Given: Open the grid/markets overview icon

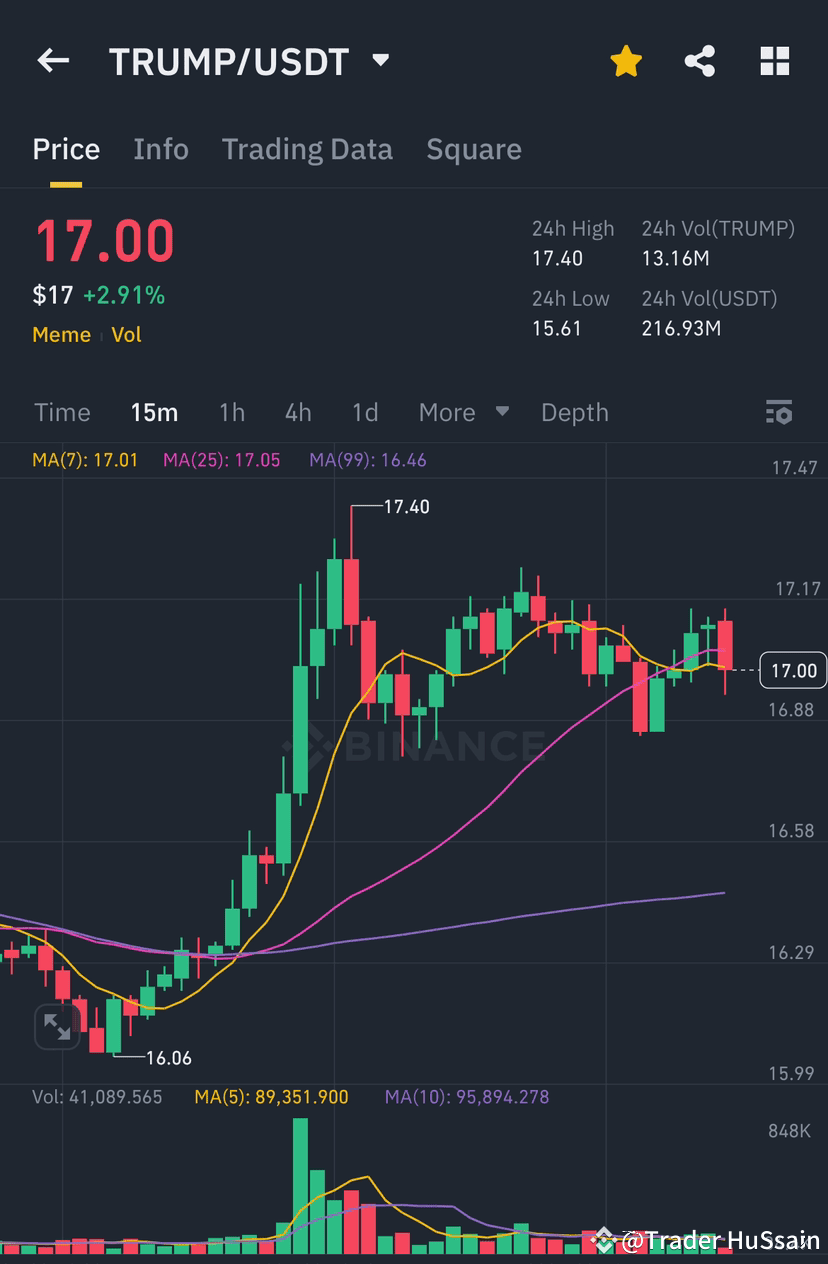Looking at the screenshot, I should tap(775, 60).
